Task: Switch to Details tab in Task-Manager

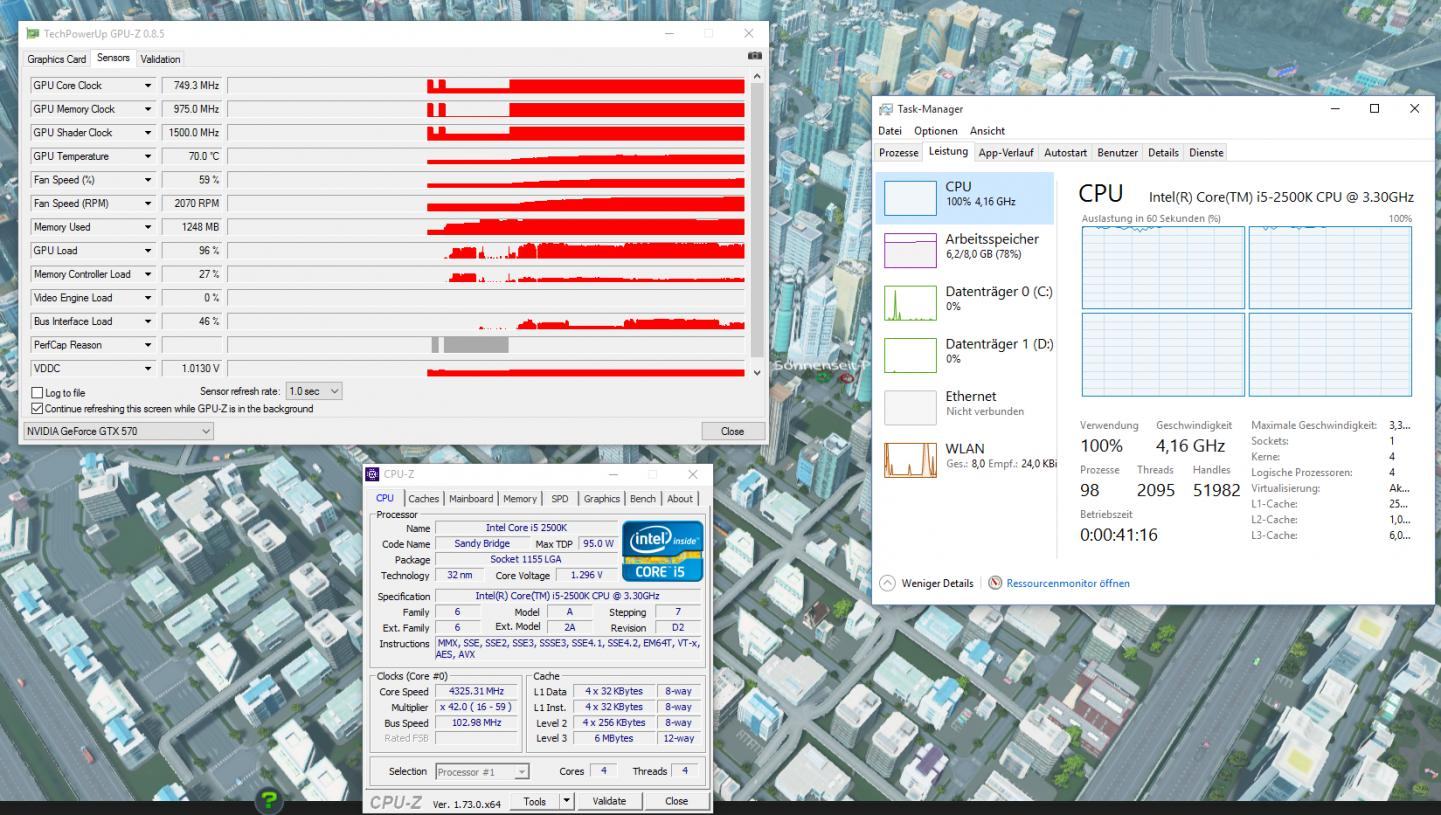Action: [x=1163, y=152]
